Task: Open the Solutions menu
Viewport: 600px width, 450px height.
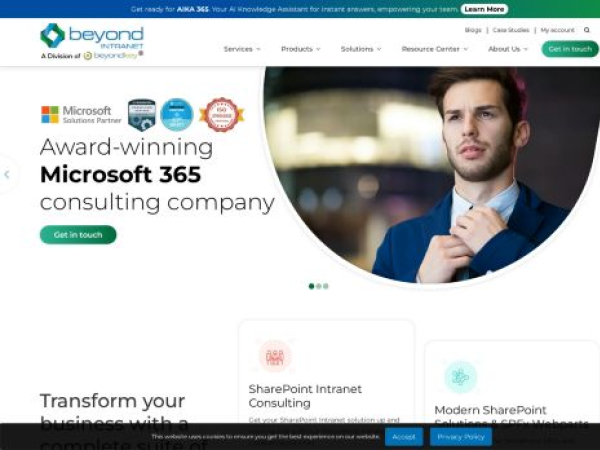Action: click(x=361, y=49)
